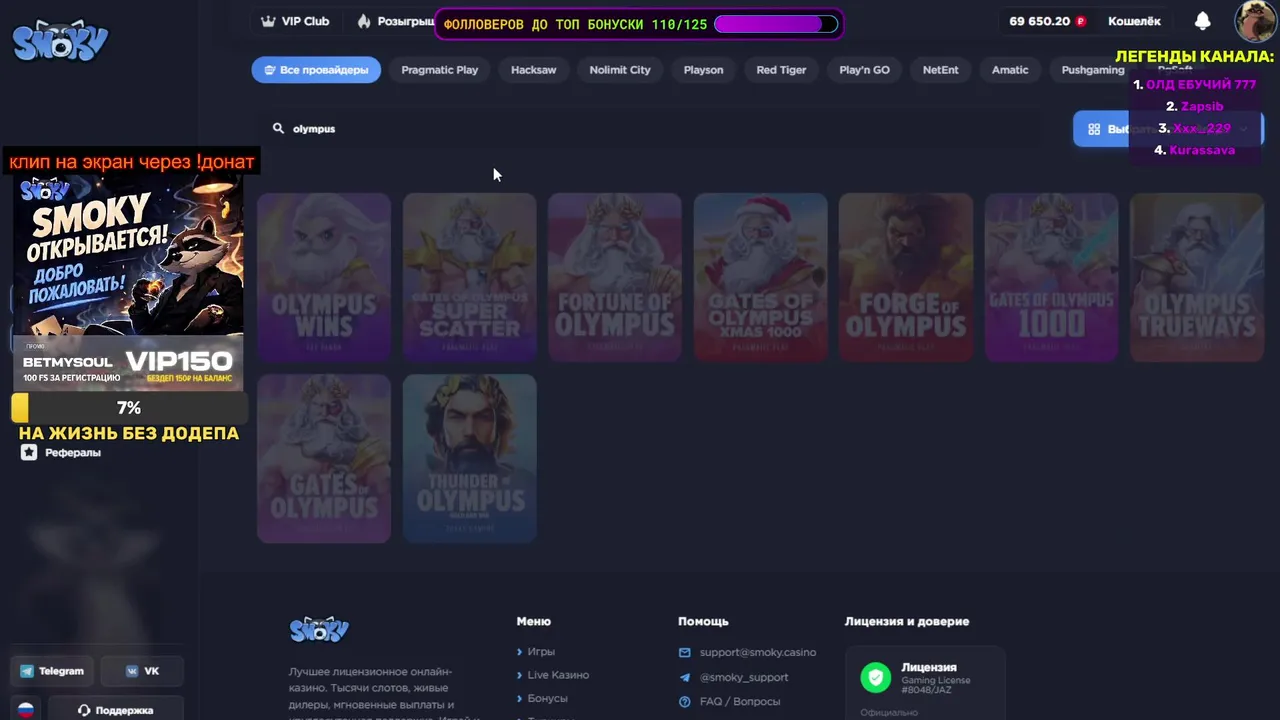Screen dimensions: 1280x720
Task: Open the original Gates of Olympus game
Action: pos(324,459)
